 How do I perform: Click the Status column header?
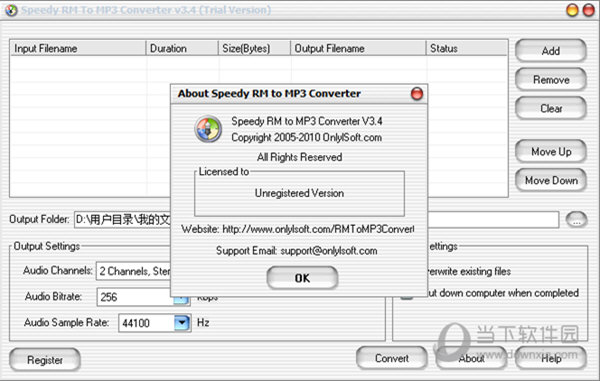467,48
